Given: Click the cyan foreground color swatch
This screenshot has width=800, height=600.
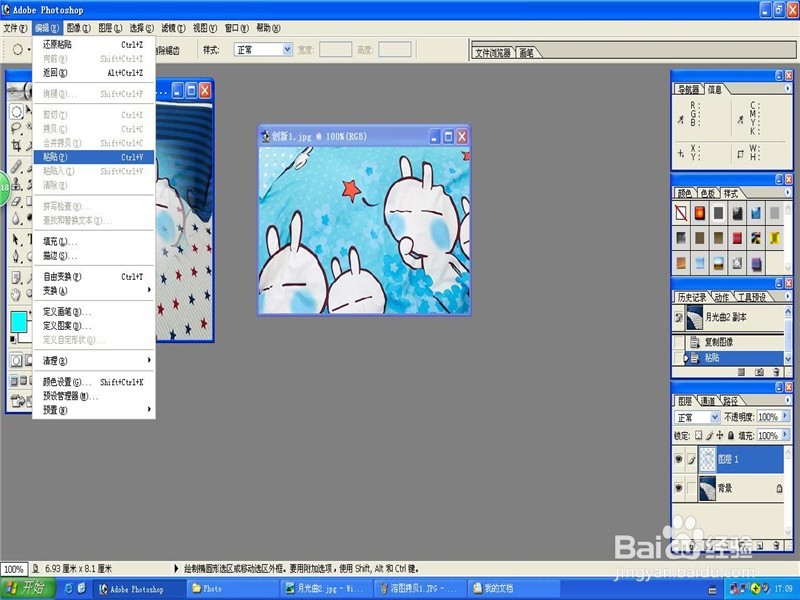Looking at the screenshot, I should pyautogui.click(x=19, y=322).
